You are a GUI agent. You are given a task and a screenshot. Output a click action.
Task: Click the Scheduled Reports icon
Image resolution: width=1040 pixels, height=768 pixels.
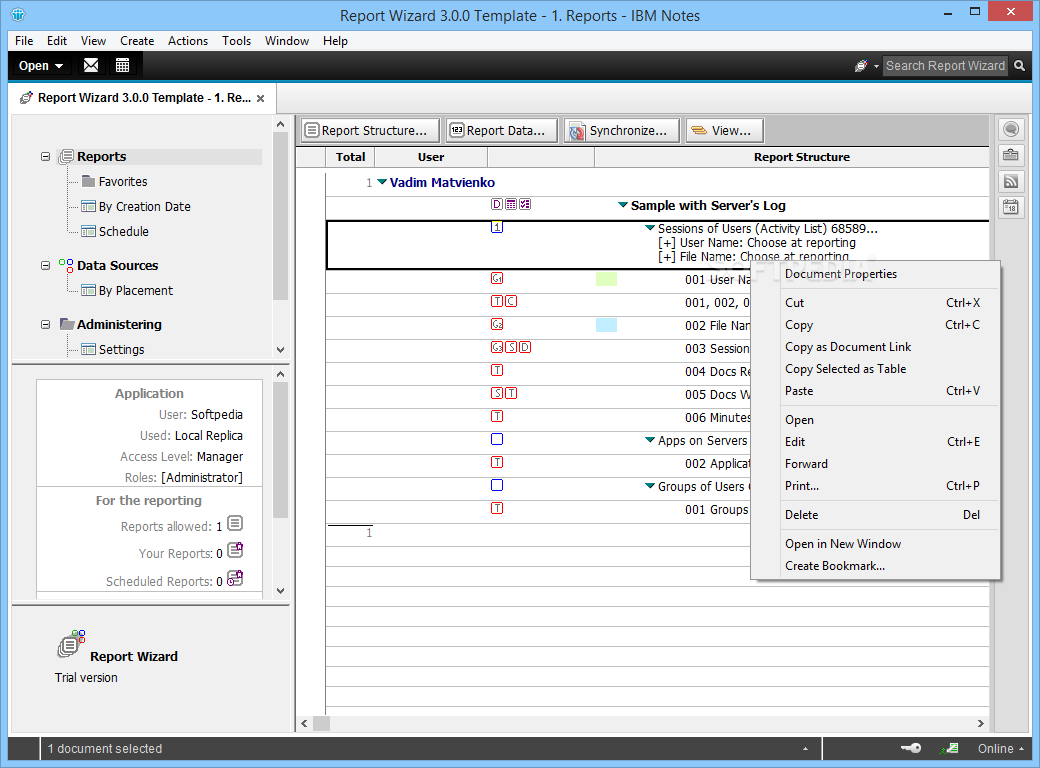pyautogui.click(x=235, y=578)
